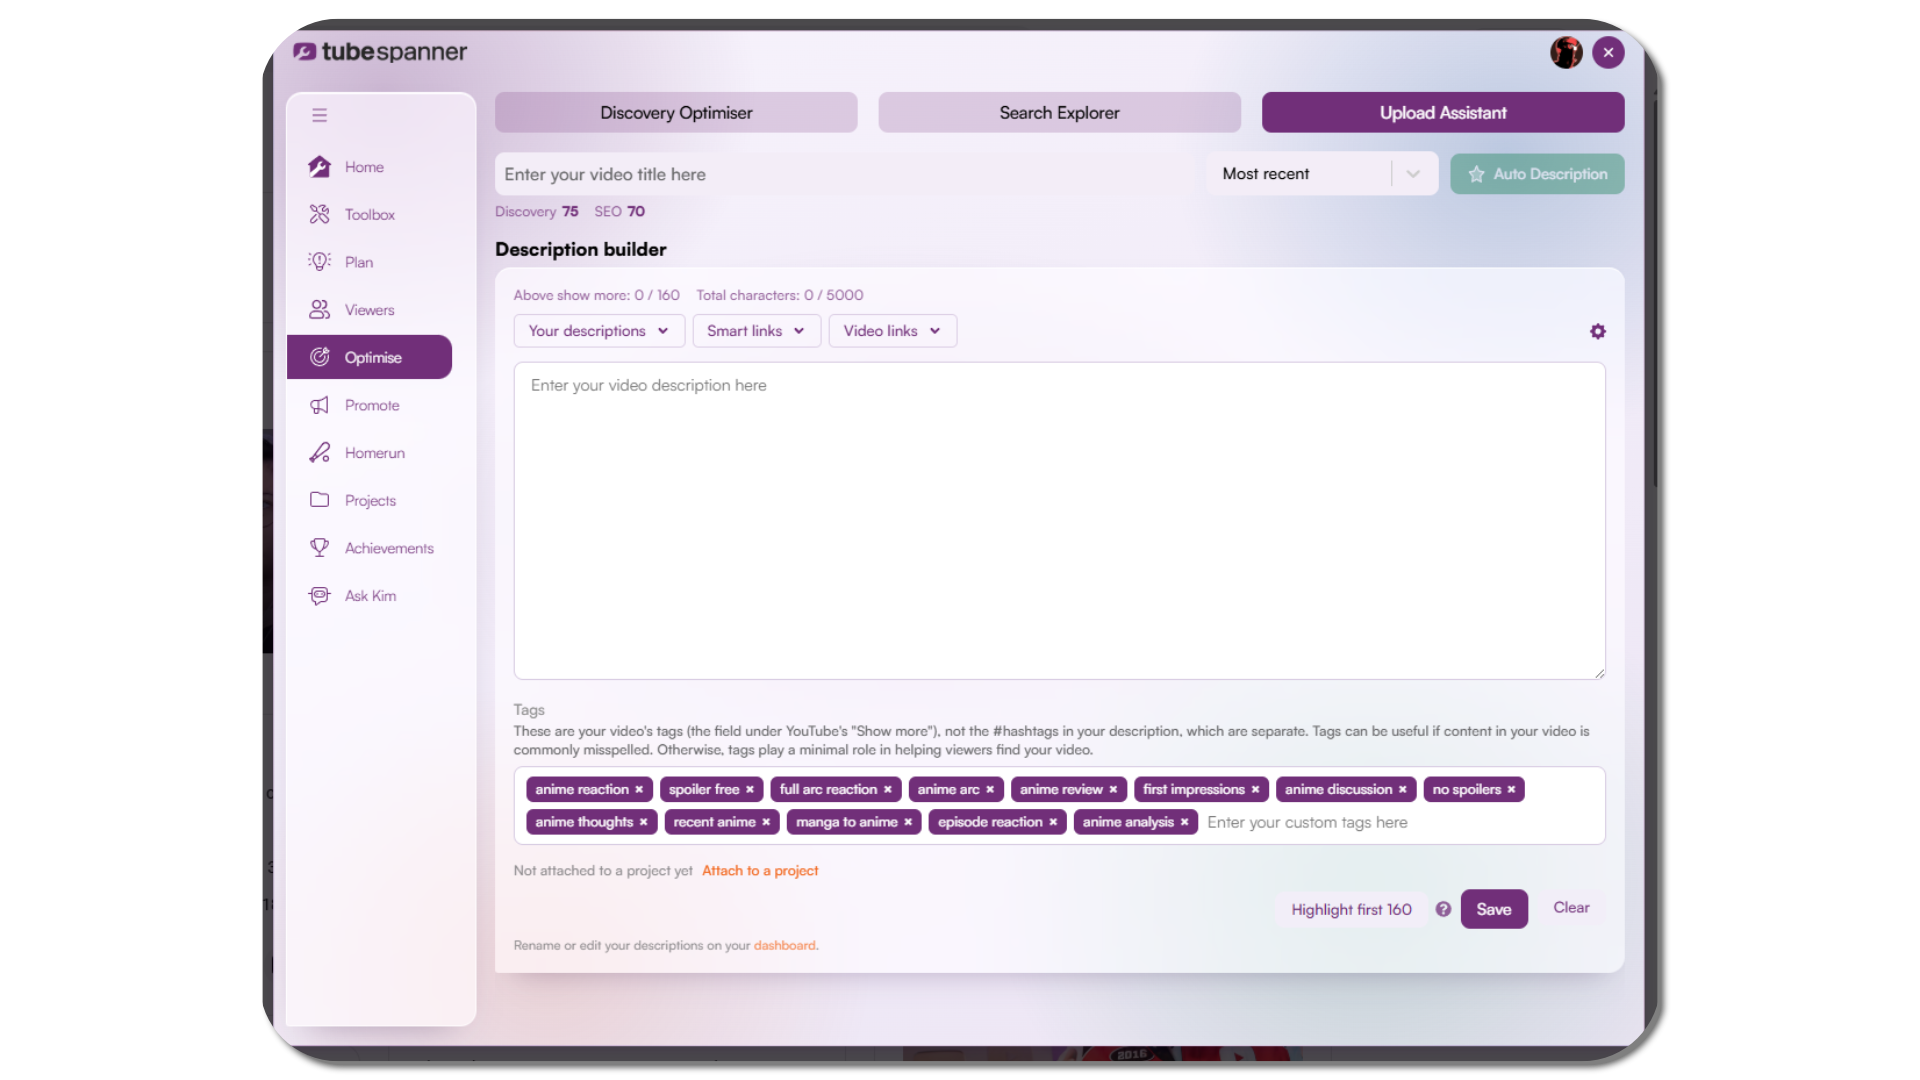
Task: Click the help question mark icon
Action: click(x=1443, y=909)
